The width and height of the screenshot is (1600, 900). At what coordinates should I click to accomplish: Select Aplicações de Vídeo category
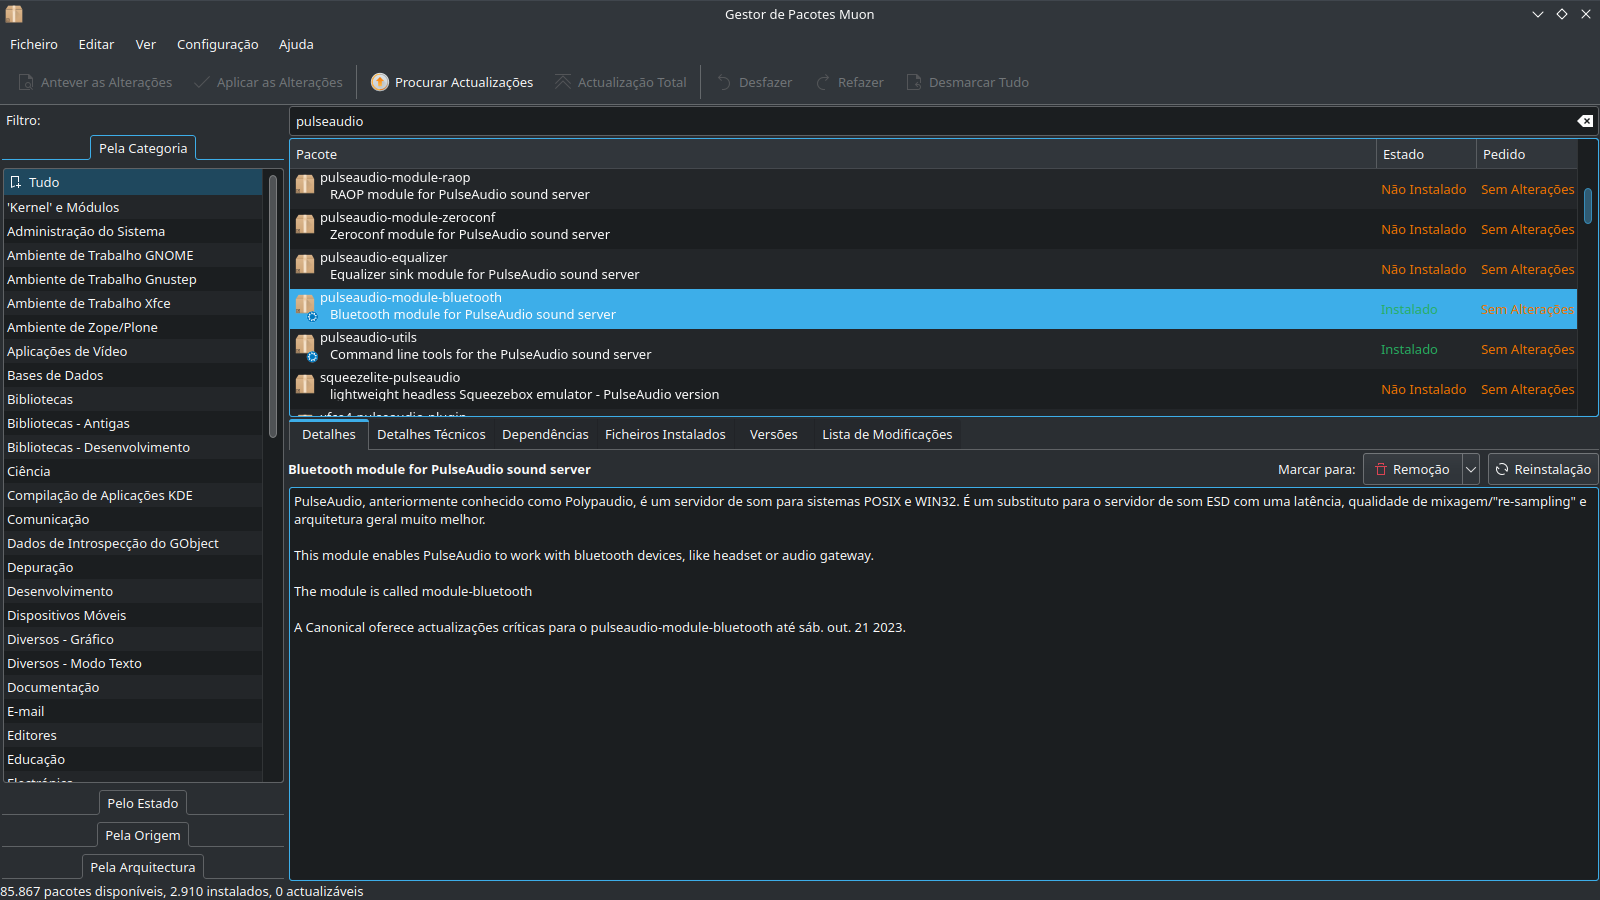point(133,351)
